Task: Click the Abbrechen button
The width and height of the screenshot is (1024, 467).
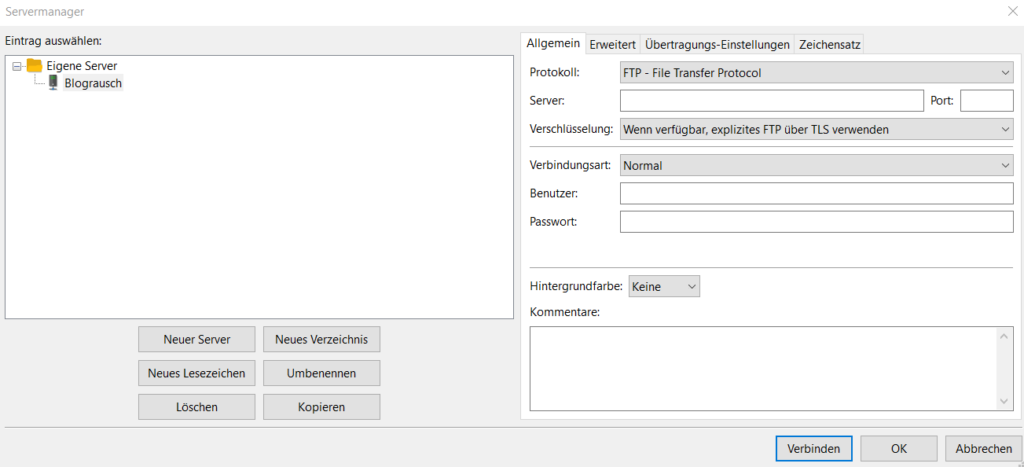Action: 984,449
